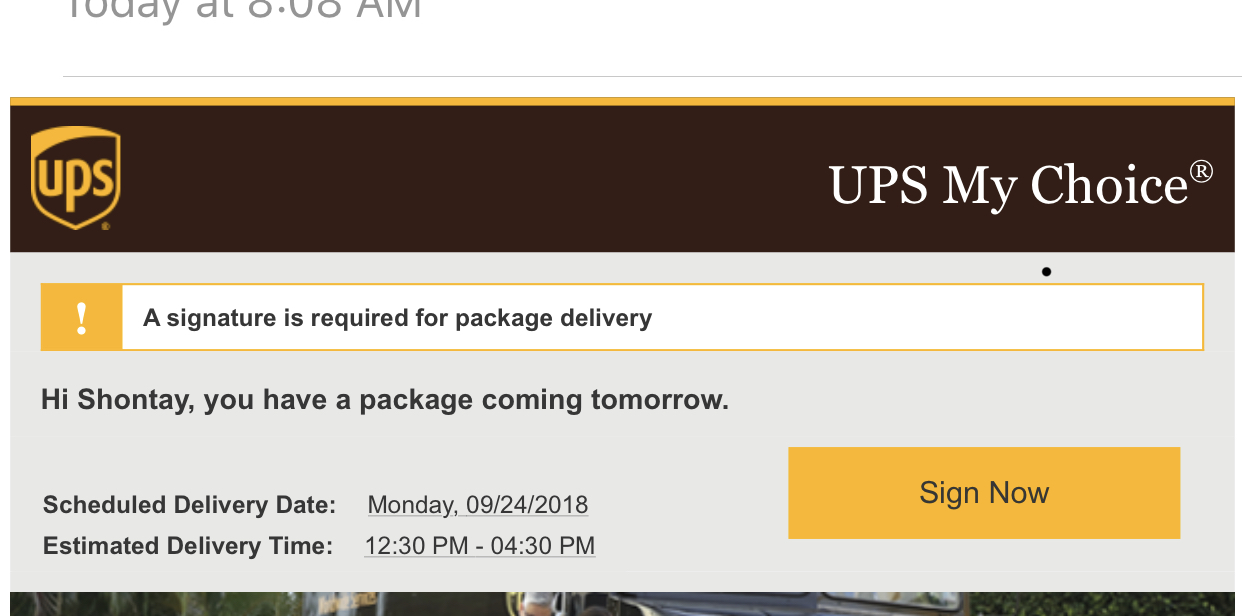Select the signature required alert message
The image size is (1242, 616).
397,318
